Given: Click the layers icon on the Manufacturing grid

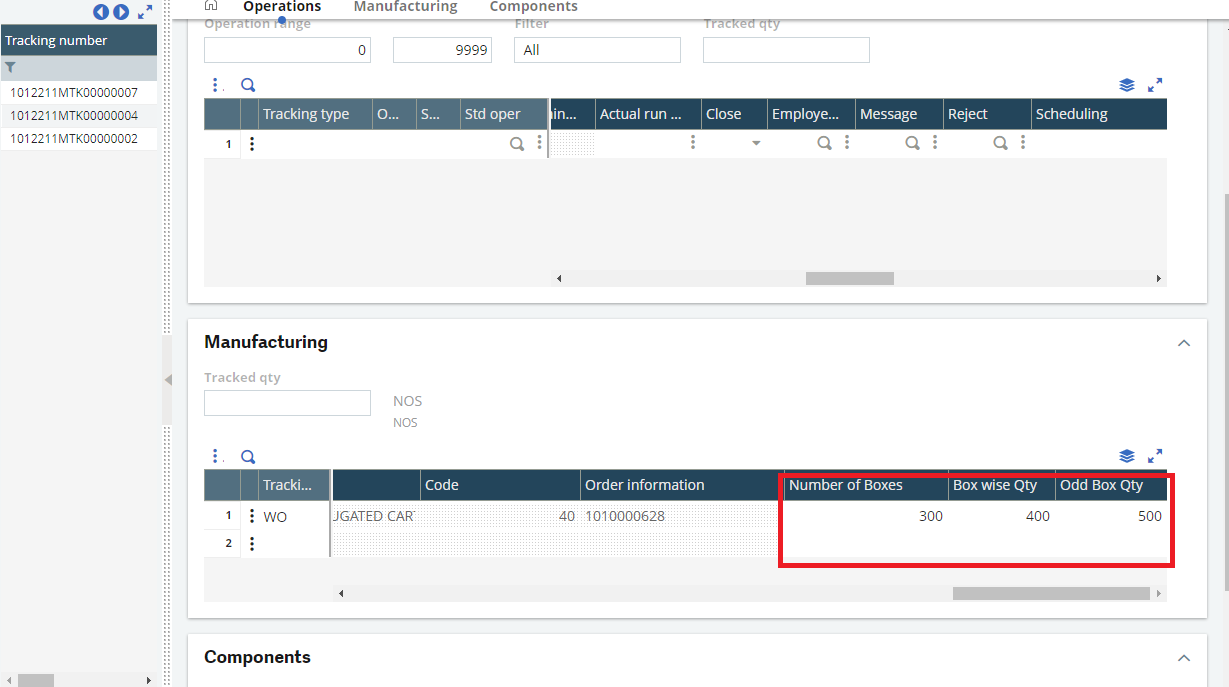Looking at the screenshot, I should click(x=1127, y=456).
